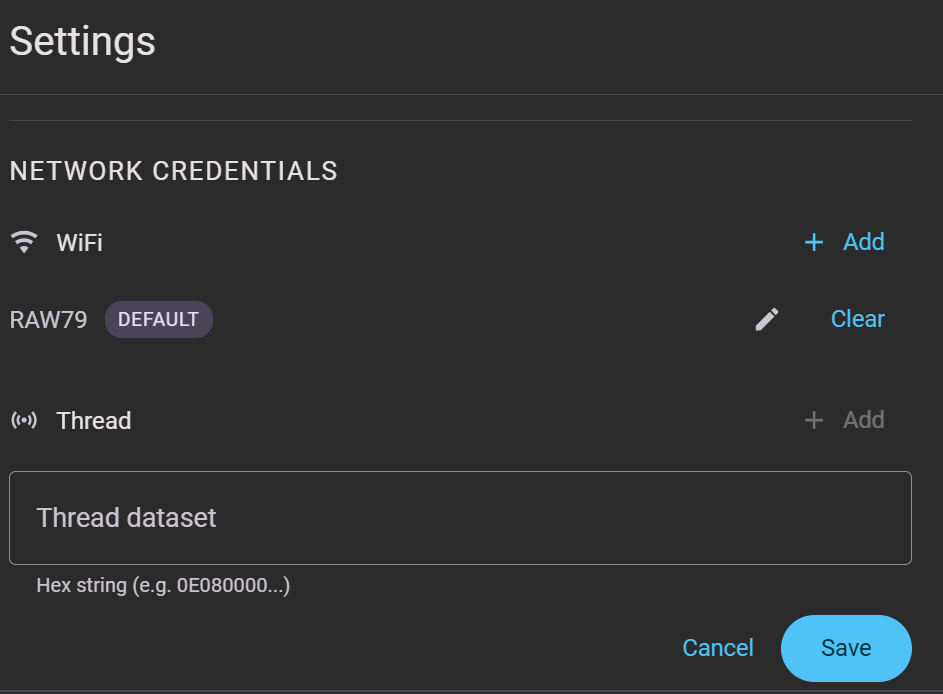943x694 pixels.
Task: Click the Thread radio-waves icon
Action: (24, 420)
